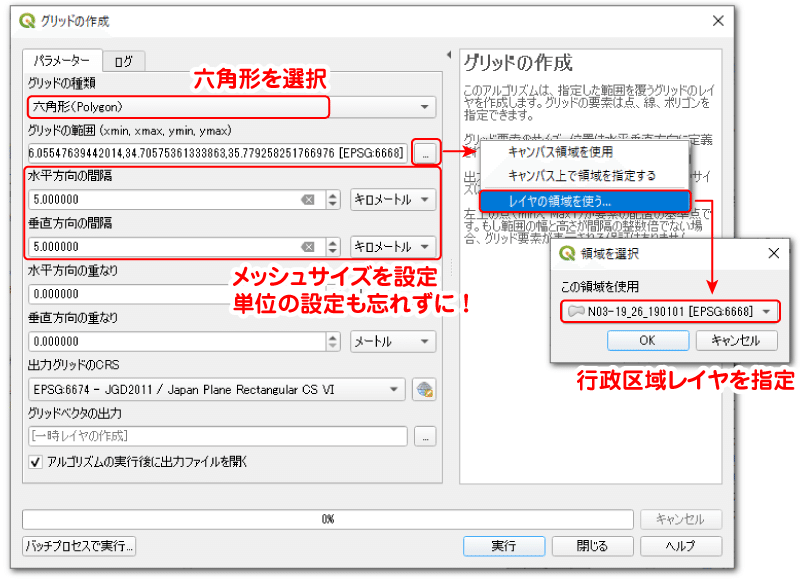
Task: Switch to the パラメーター tab
Action: pos(62,61)
